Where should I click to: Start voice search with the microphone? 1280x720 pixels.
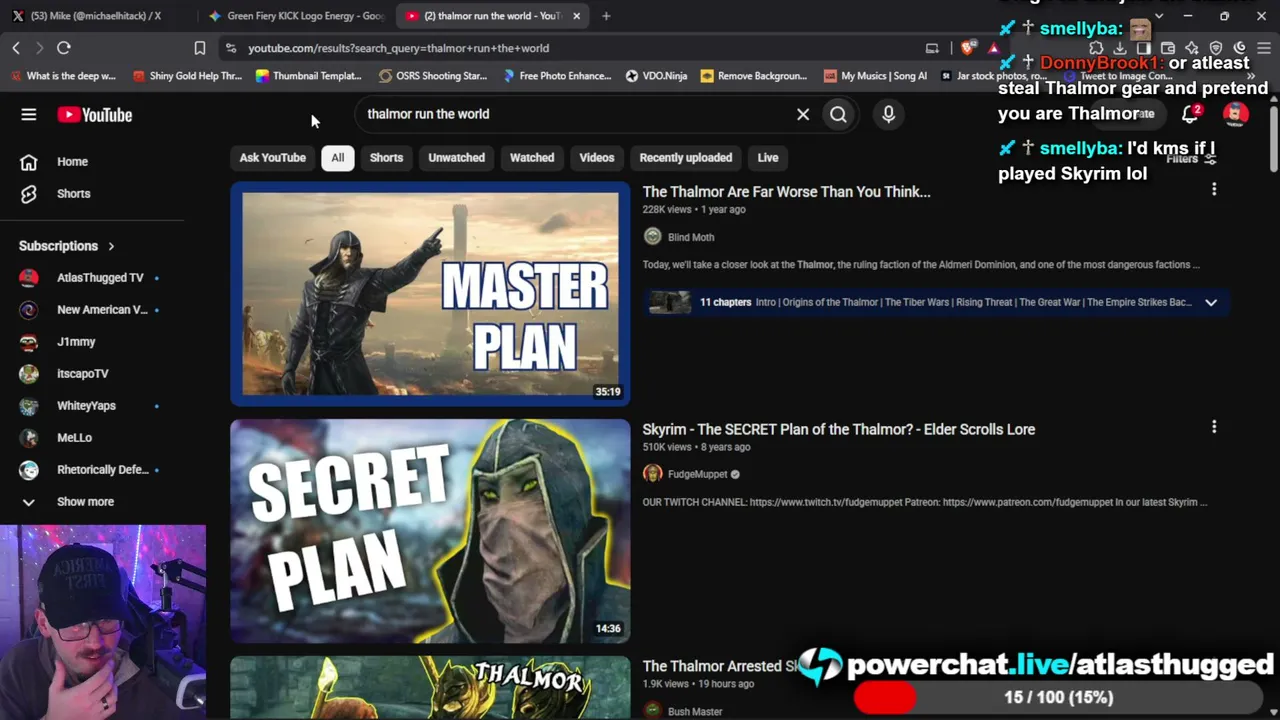[x=888, y=114]
